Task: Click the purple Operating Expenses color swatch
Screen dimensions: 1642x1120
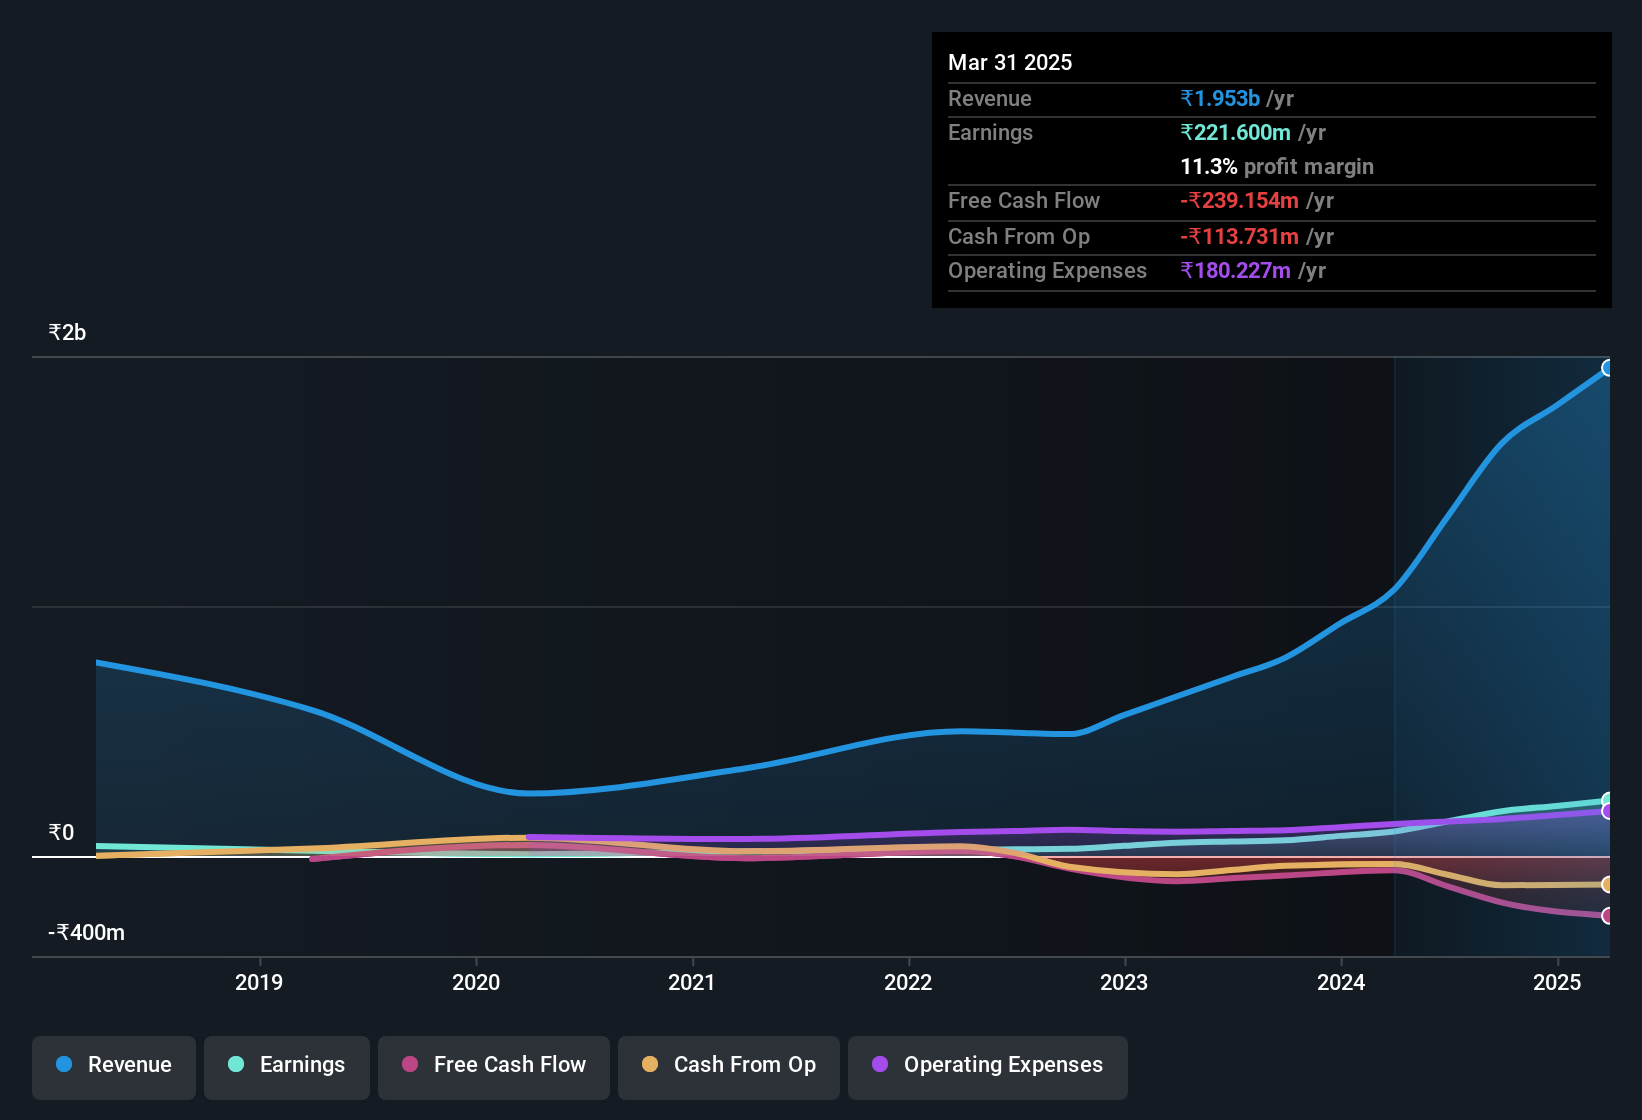Action: pos(880,1065)
